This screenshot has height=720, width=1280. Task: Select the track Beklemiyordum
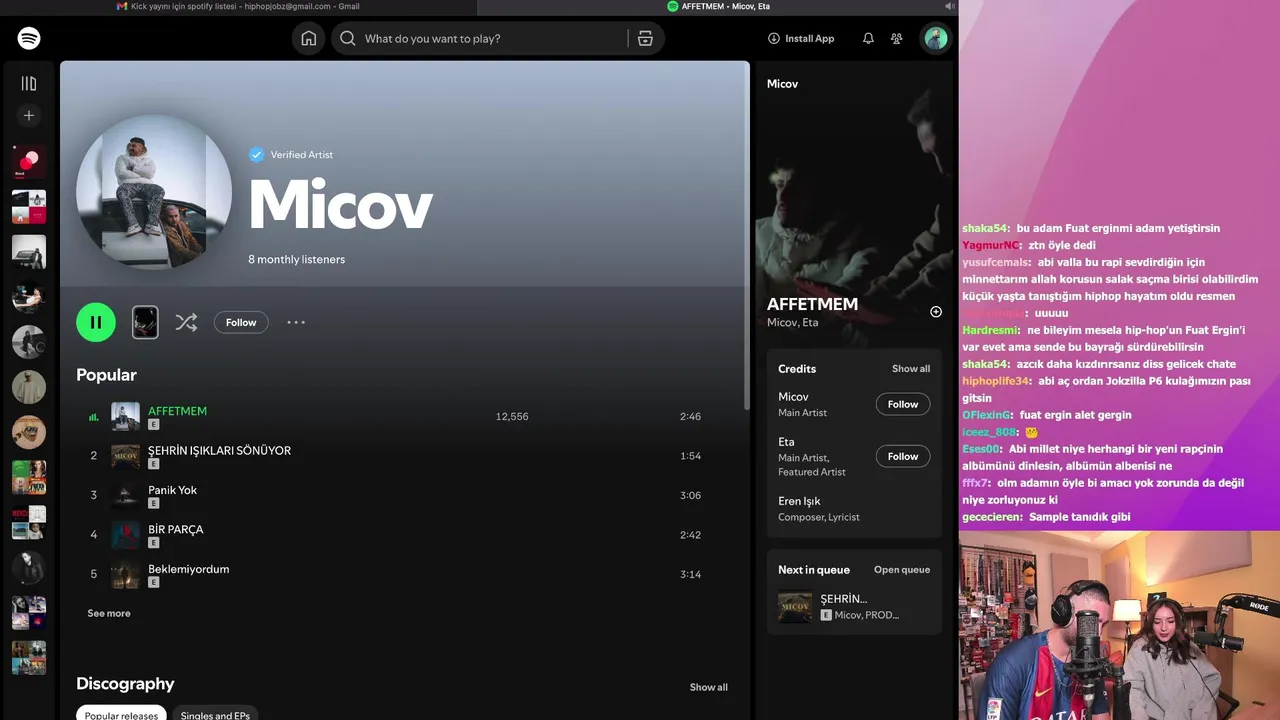(x=188, y=569)
